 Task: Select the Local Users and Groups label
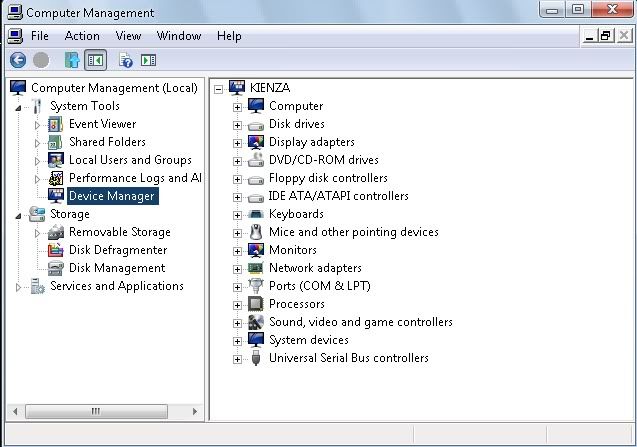[130, 160]
